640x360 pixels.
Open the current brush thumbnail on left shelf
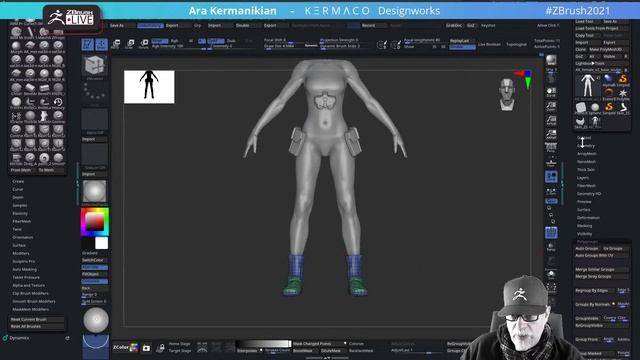[x=95, y=65]
